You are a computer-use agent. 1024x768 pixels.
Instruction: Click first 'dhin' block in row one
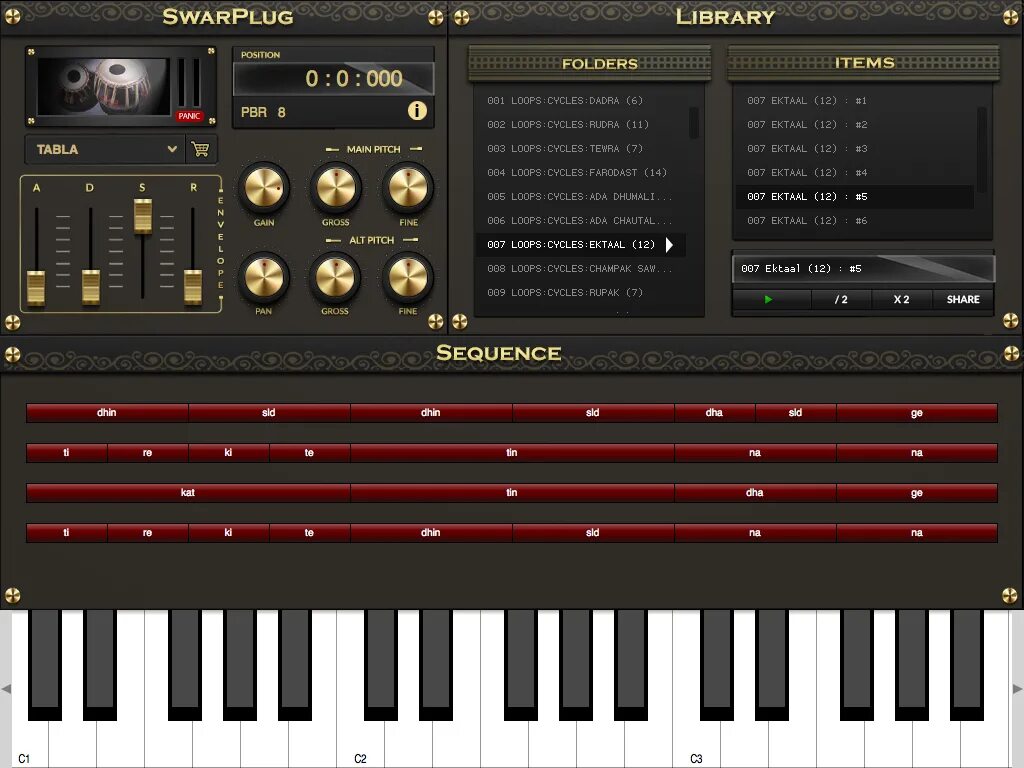pyautogui.click(x=107, y=413)
